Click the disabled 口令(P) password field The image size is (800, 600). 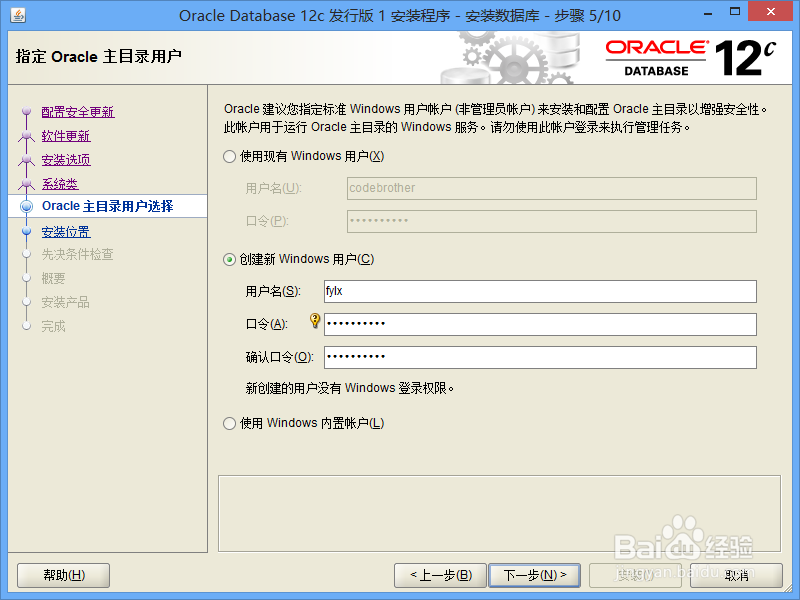(552, 221)
